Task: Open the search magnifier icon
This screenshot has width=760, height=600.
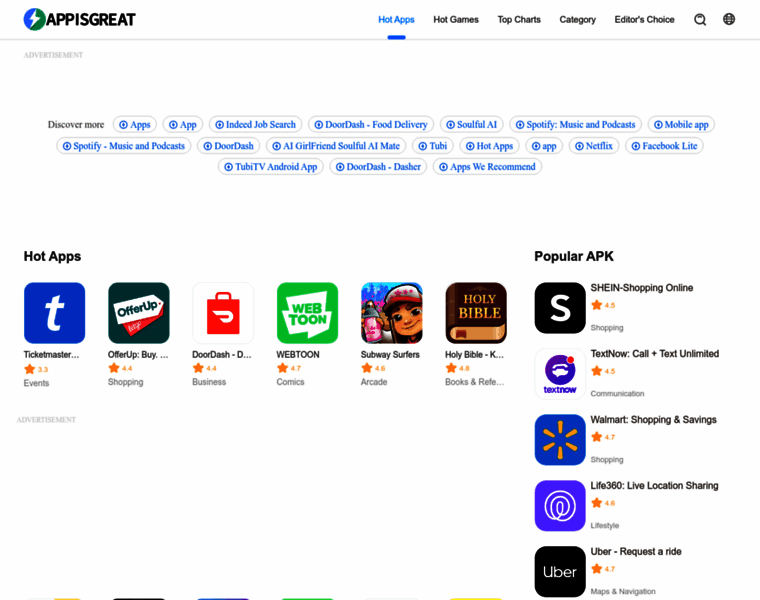Action: (700, 19)
